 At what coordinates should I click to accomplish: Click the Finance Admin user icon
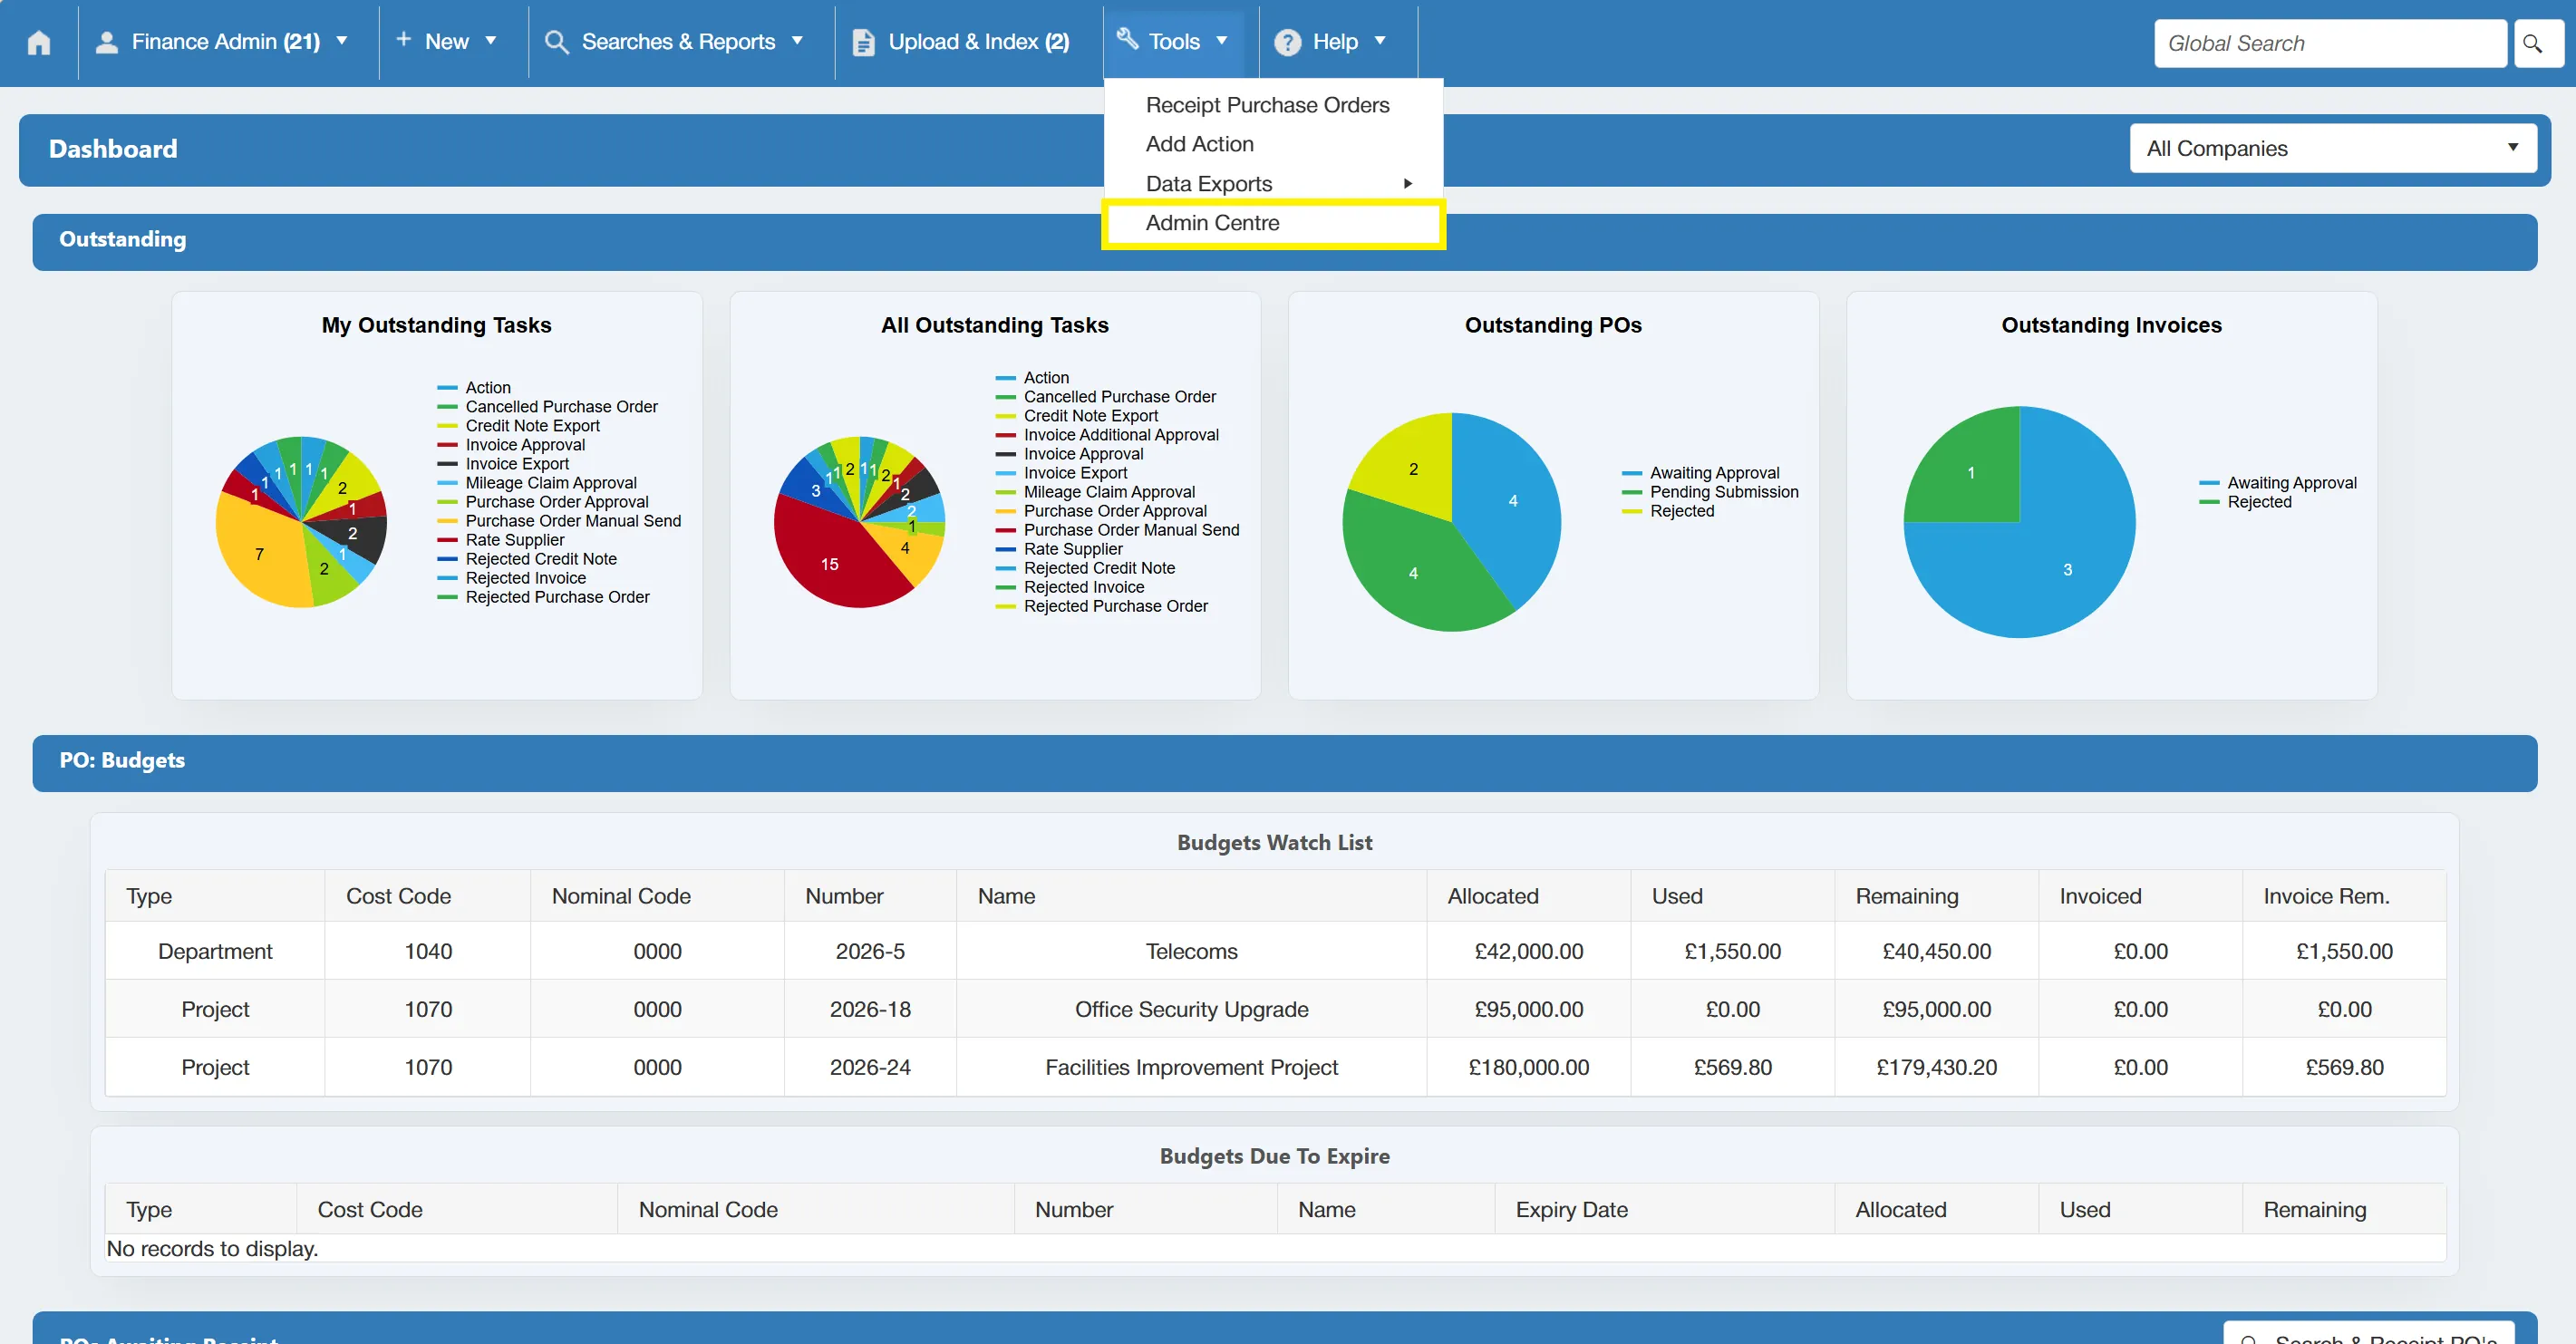click(106, 42)
